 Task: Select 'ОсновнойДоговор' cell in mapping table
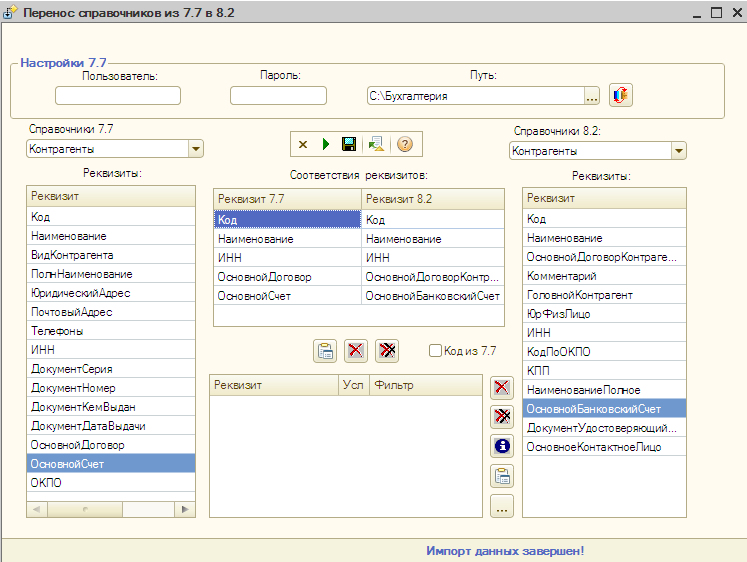(x=287, y=277)
